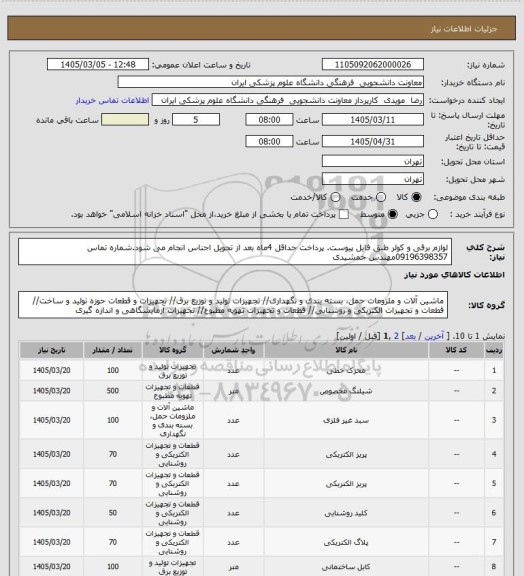Open the بعد next-page link
This screenshot has height=576, width=524.
pos(410,336)
